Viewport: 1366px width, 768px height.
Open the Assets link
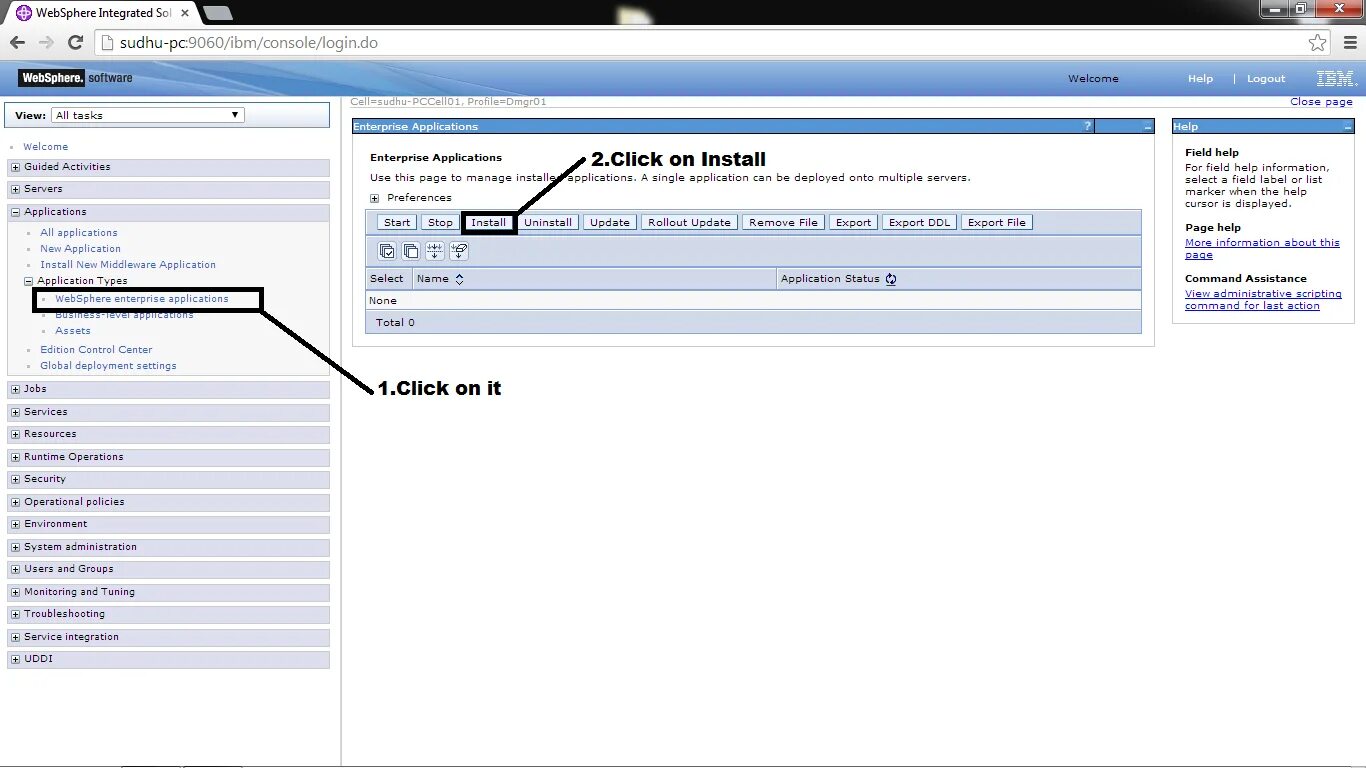pos(73,331)
